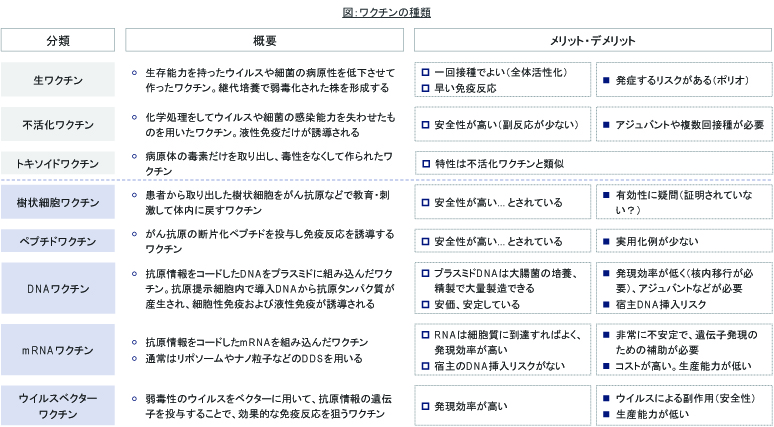Select the 不活化ワクチン category cell
Viewport: 774px width, 427px height.
(59, 125)
